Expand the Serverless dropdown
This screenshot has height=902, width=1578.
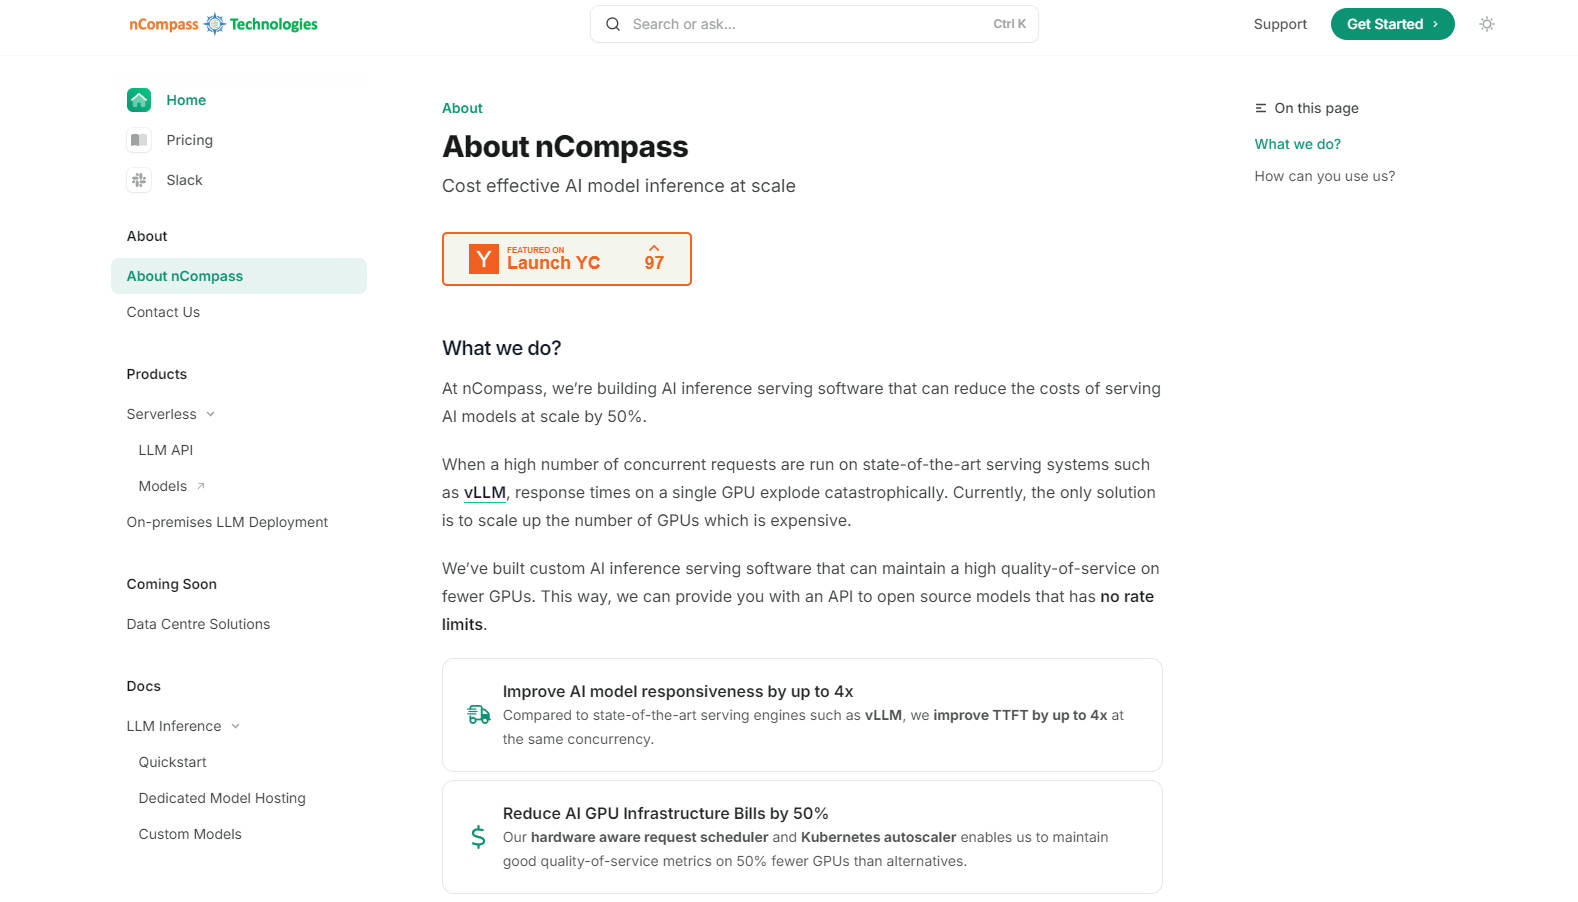210,413
